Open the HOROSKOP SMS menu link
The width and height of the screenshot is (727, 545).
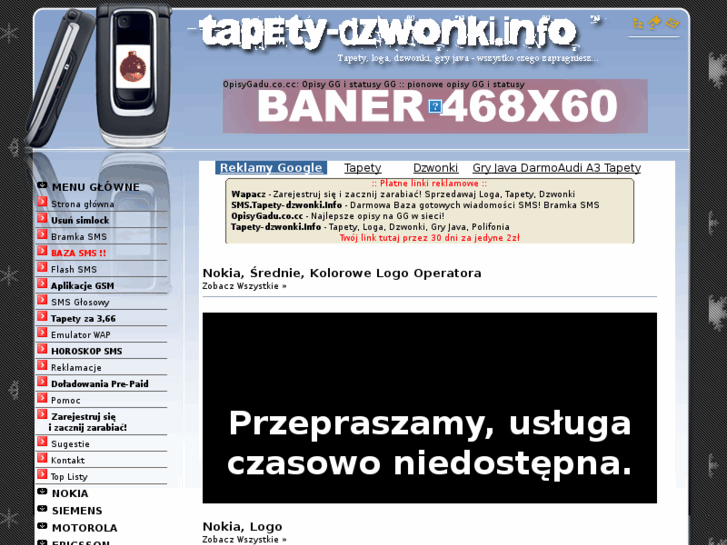[87, 351]
